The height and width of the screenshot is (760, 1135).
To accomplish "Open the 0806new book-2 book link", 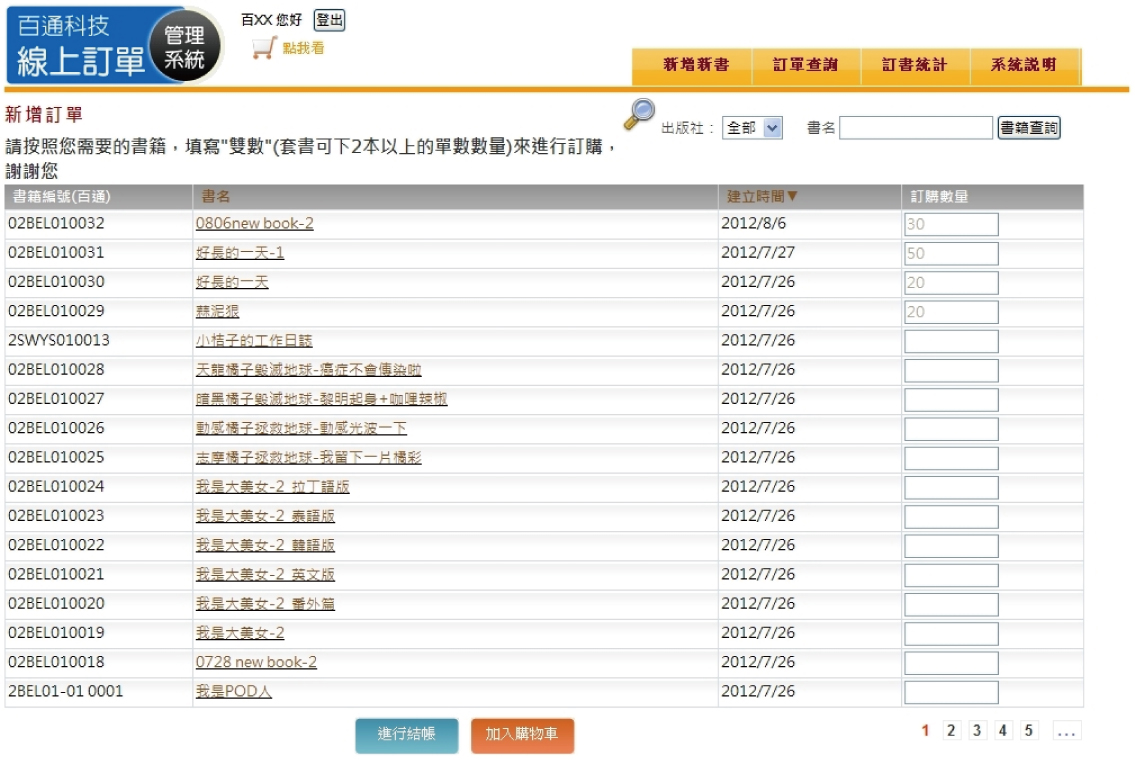I will pos(254,224).
